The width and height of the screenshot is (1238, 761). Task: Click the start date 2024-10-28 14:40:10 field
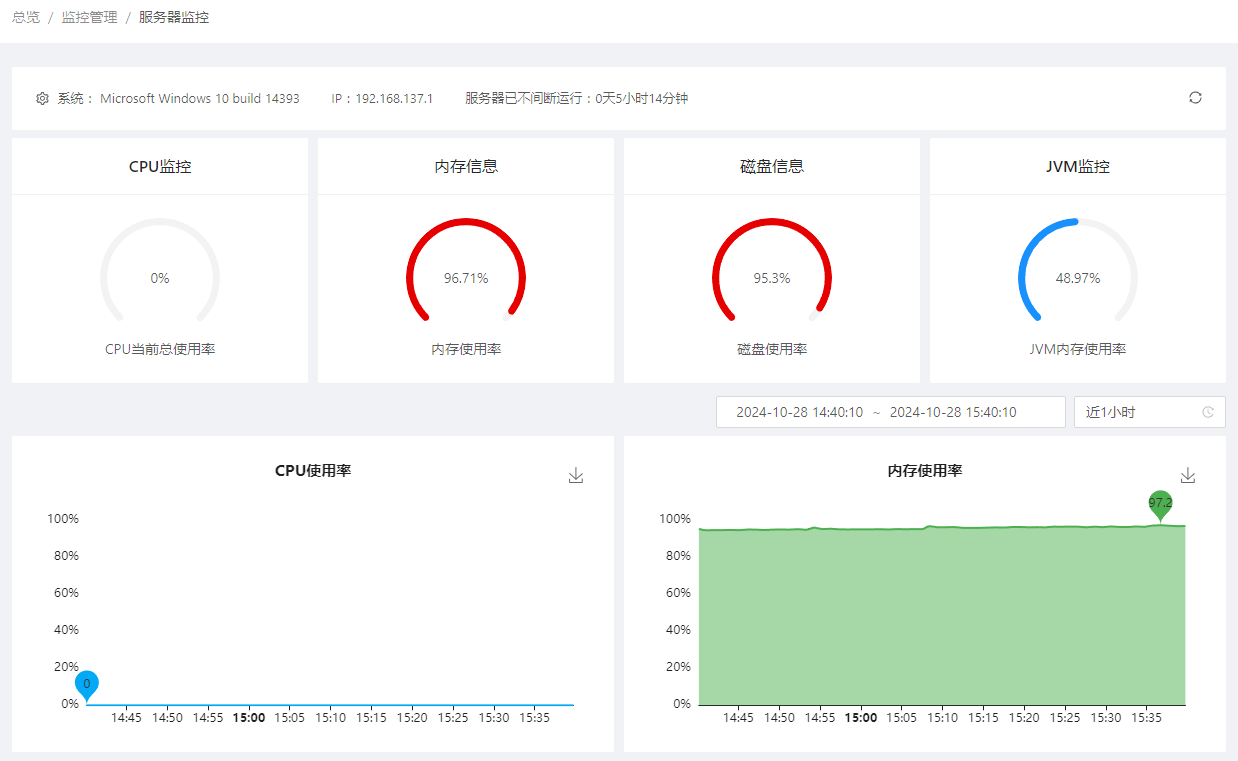tap(800, 412)
